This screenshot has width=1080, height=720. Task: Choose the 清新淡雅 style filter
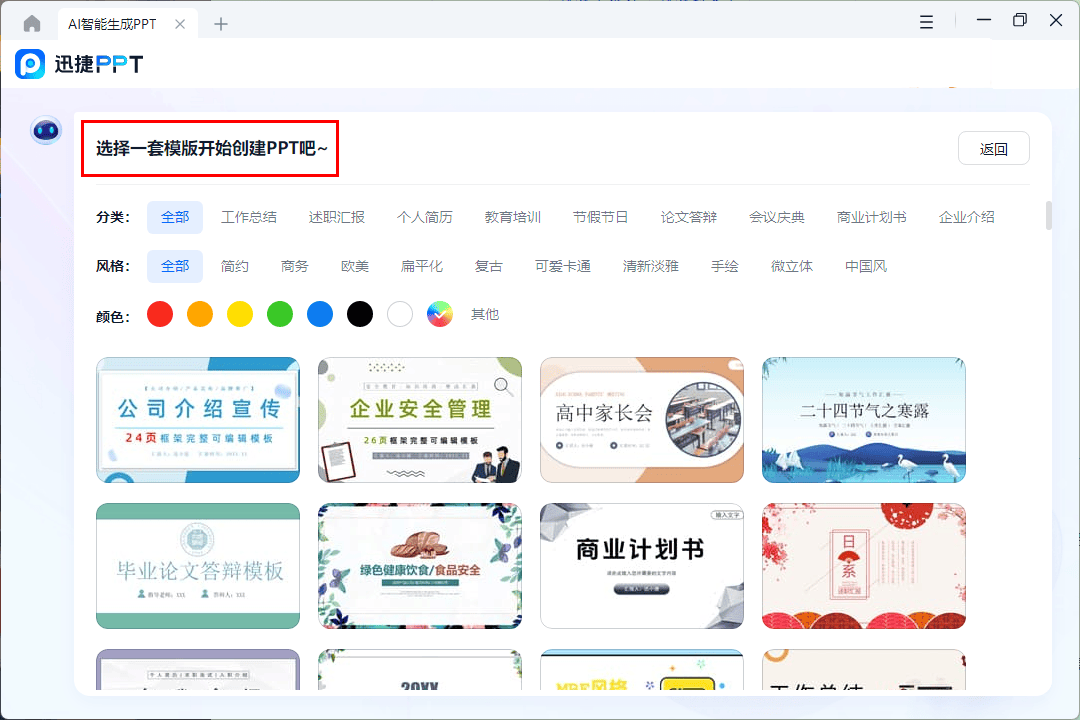[651, 267]
